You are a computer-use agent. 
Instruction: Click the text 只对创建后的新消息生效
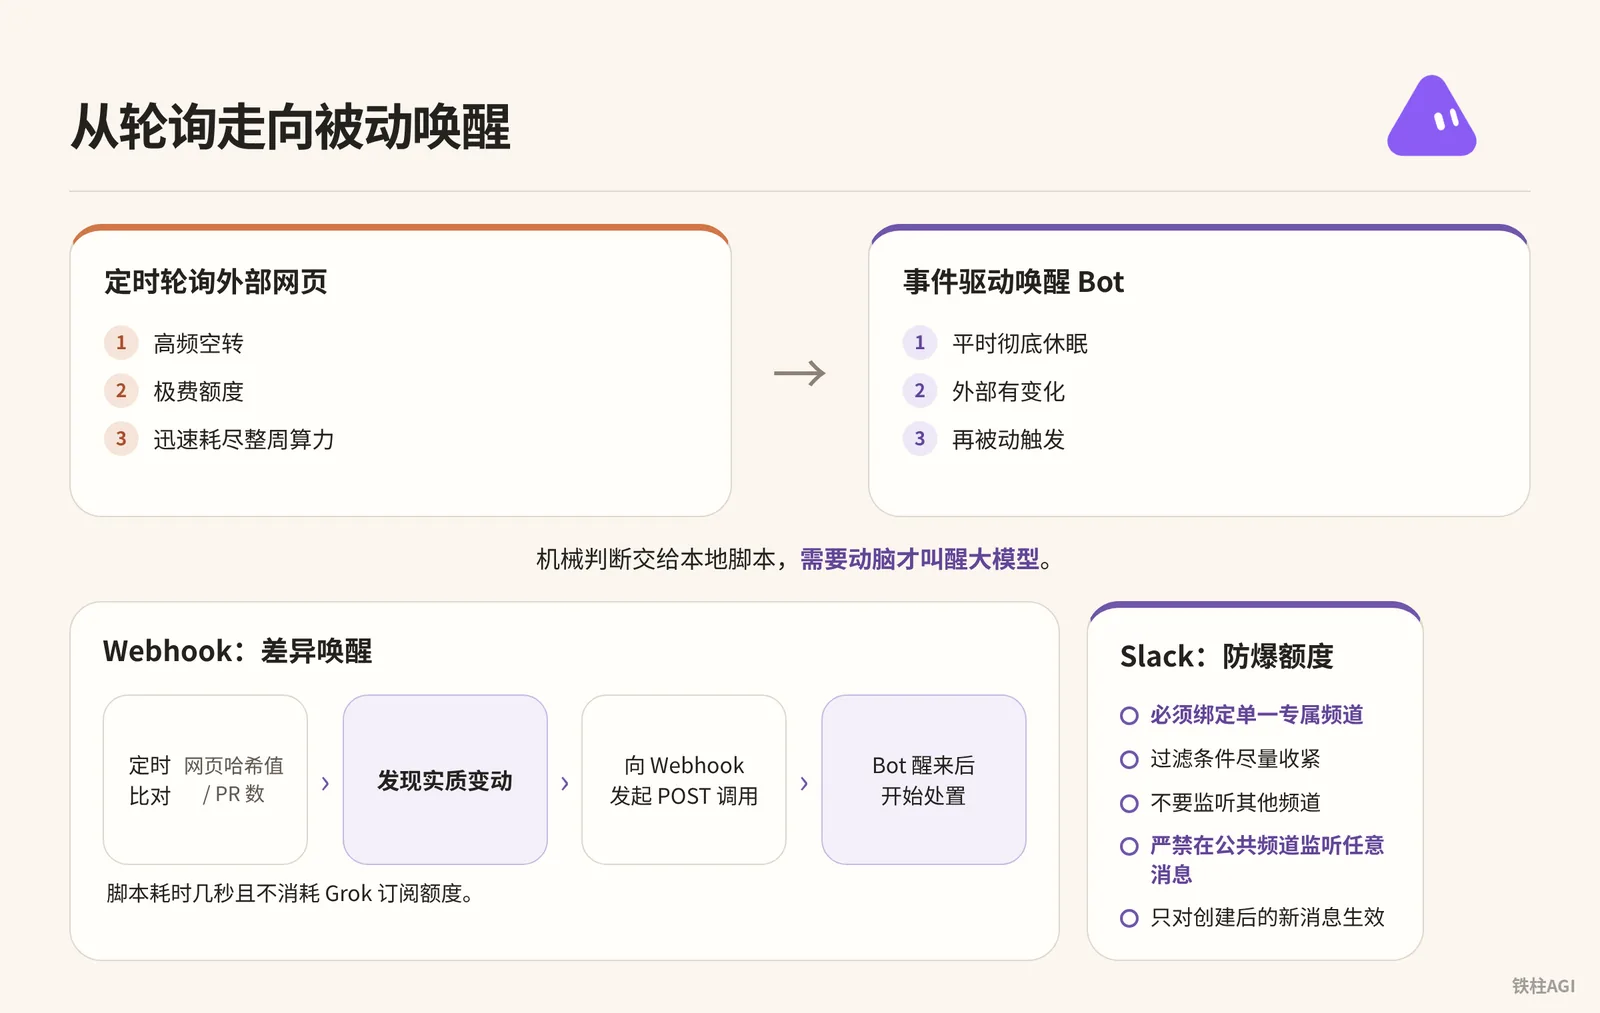pyautogui.click(x=1267, y=917)
